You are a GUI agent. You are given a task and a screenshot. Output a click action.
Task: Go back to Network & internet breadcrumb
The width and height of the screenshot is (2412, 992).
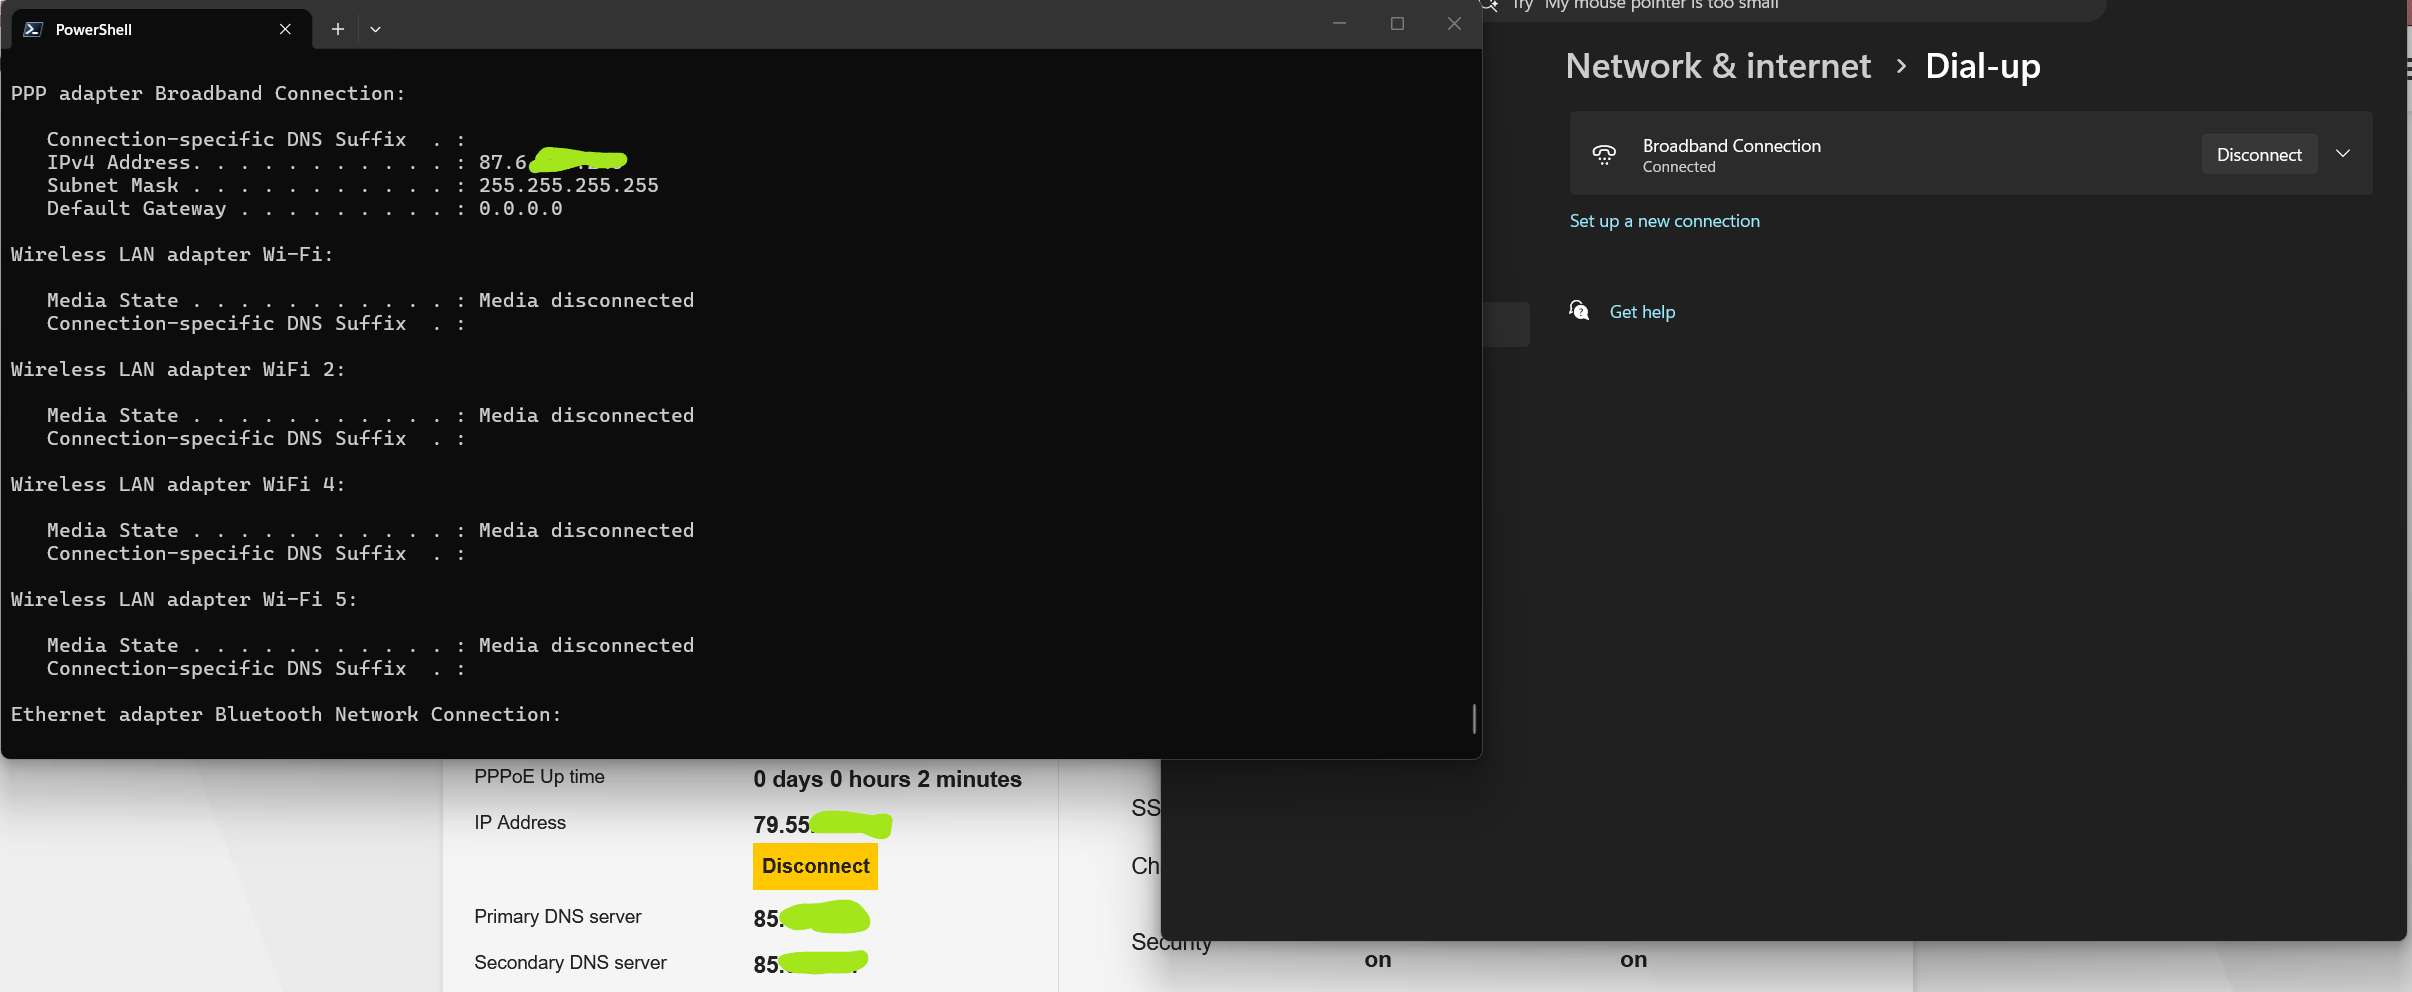1718,66
